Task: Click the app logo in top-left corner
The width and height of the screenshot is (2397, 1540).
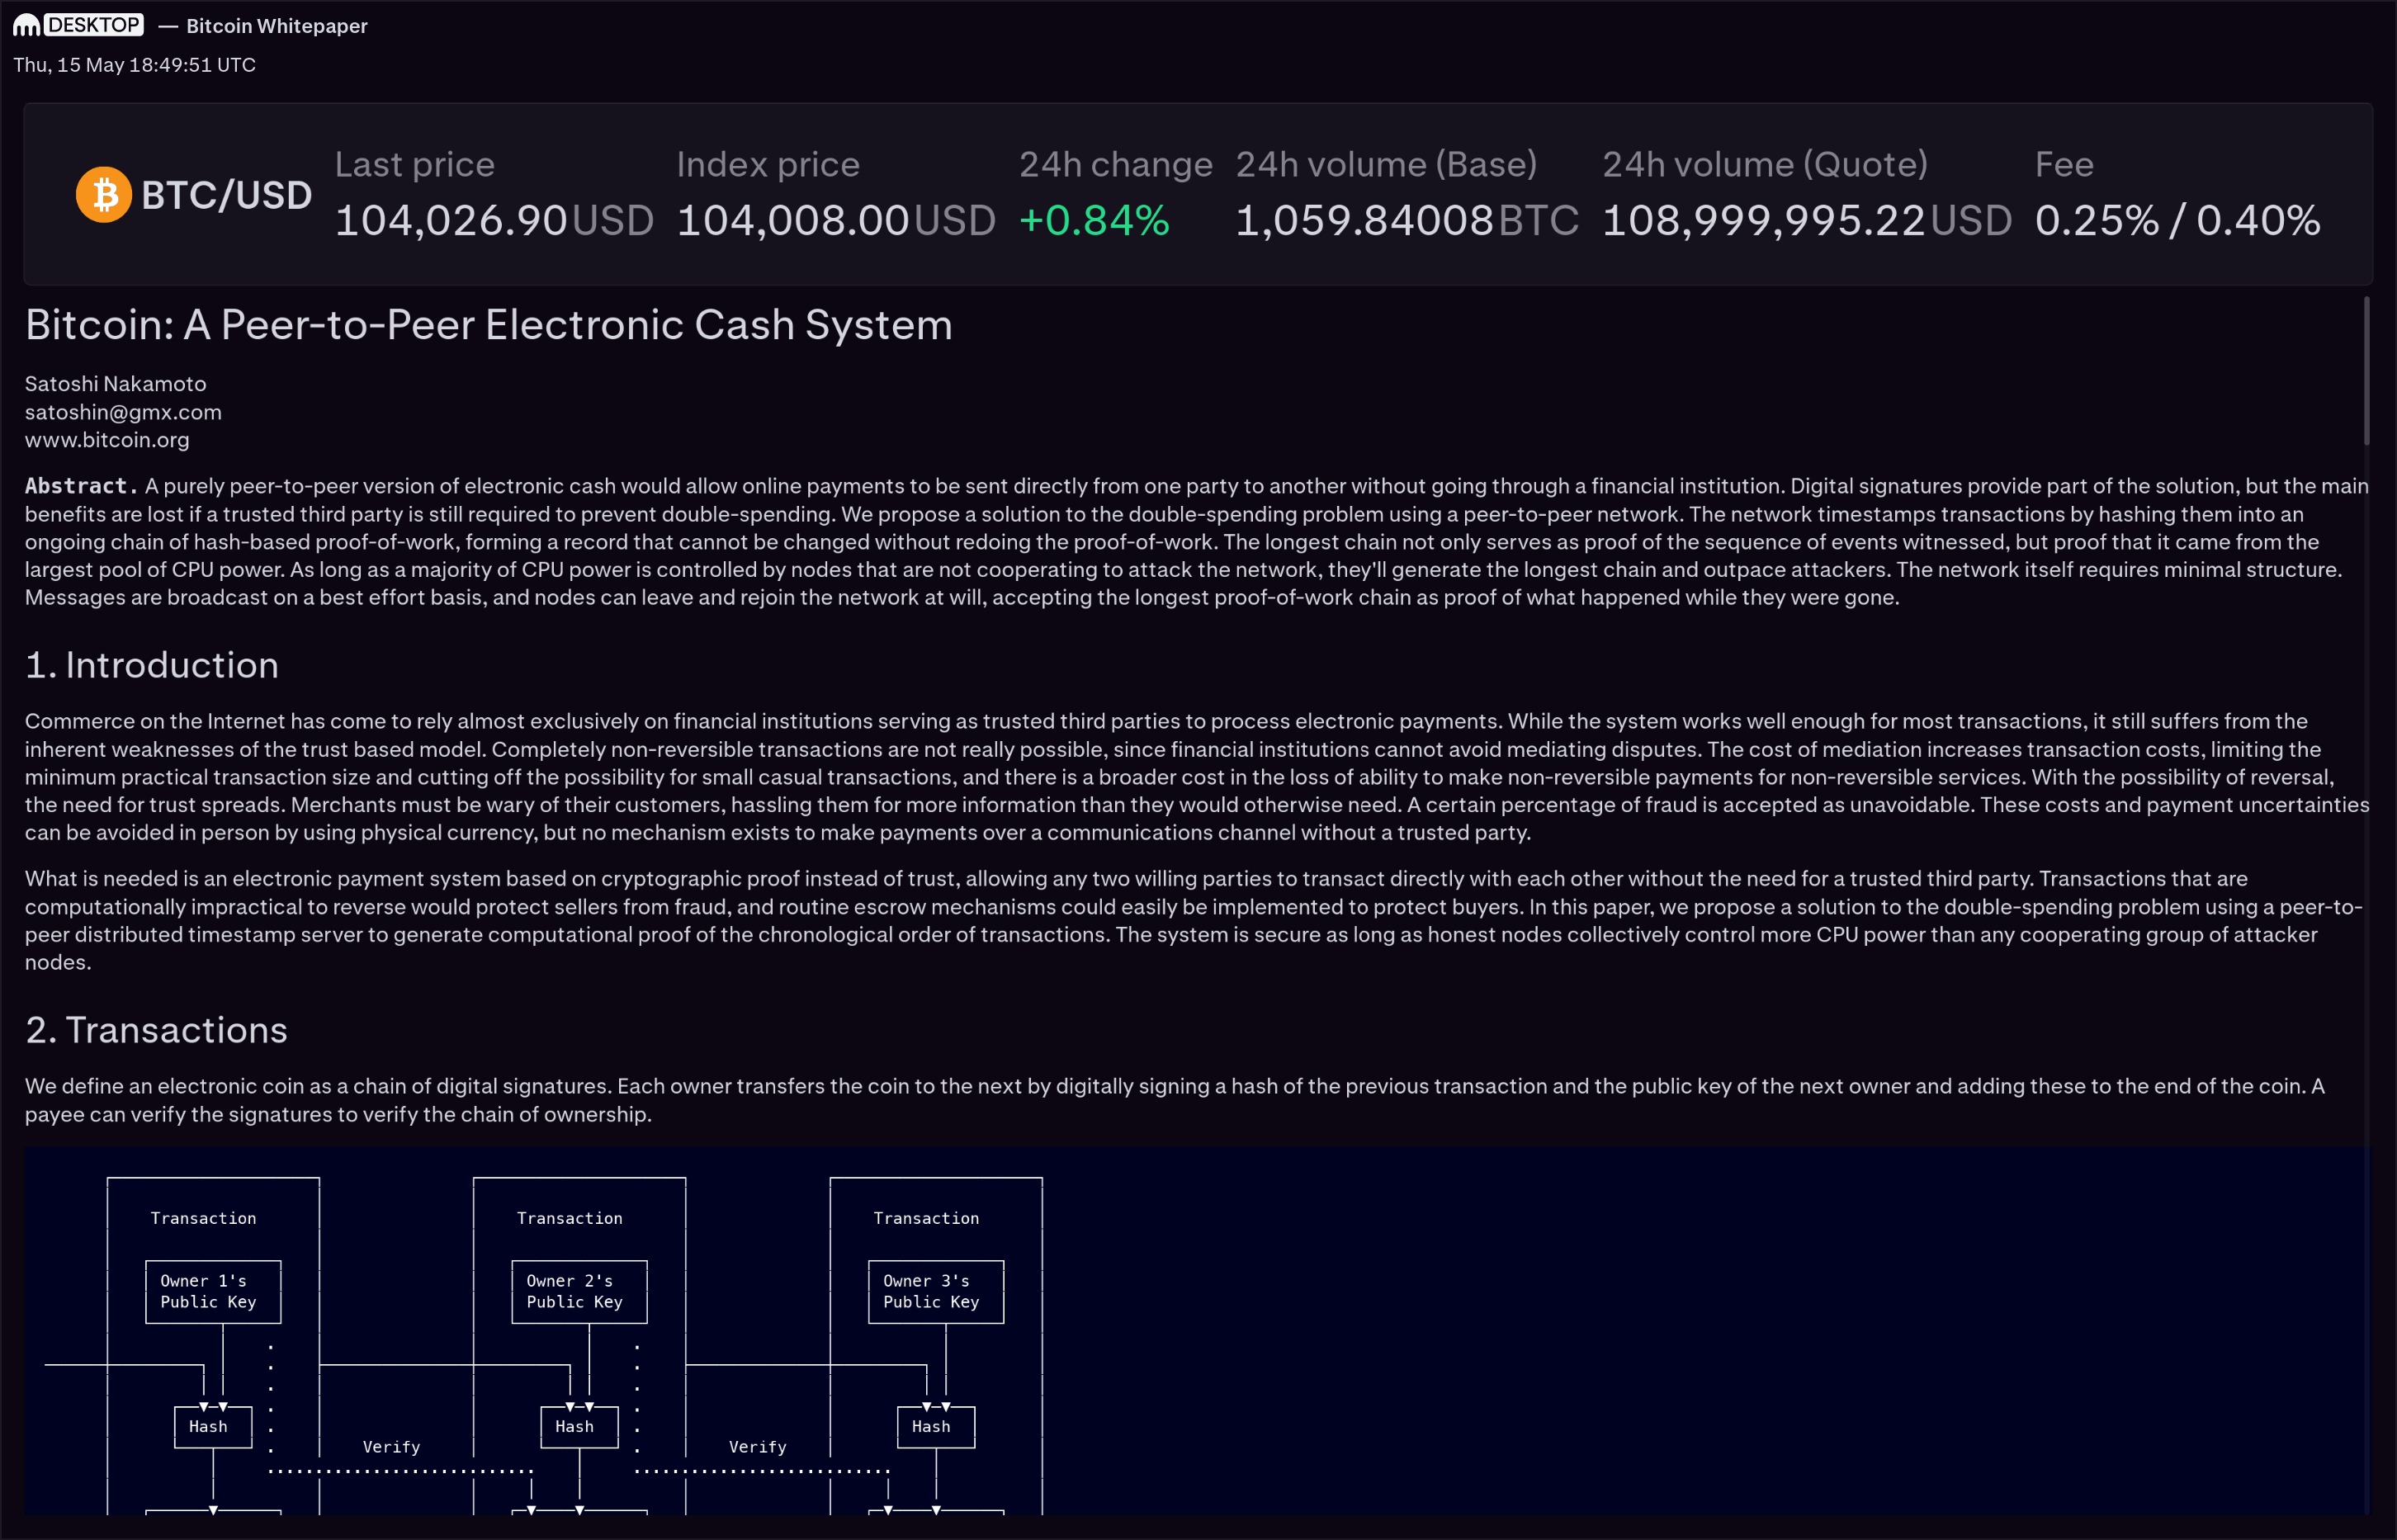Action: tap(26, 25)
